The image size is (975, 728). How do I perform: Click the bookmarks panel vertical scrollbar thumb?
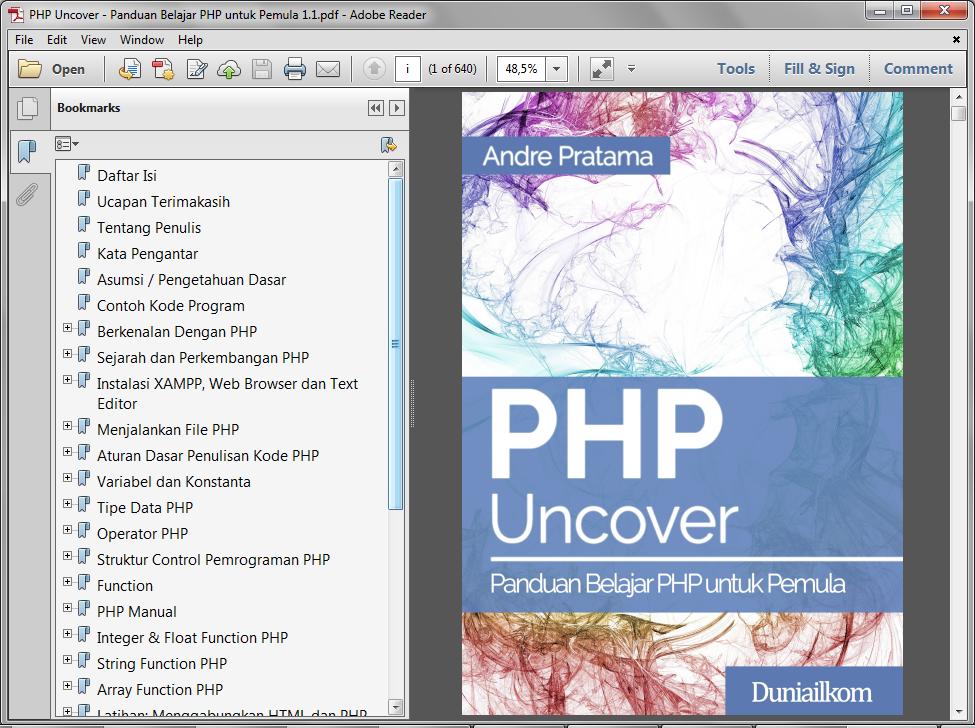[395, 344]
